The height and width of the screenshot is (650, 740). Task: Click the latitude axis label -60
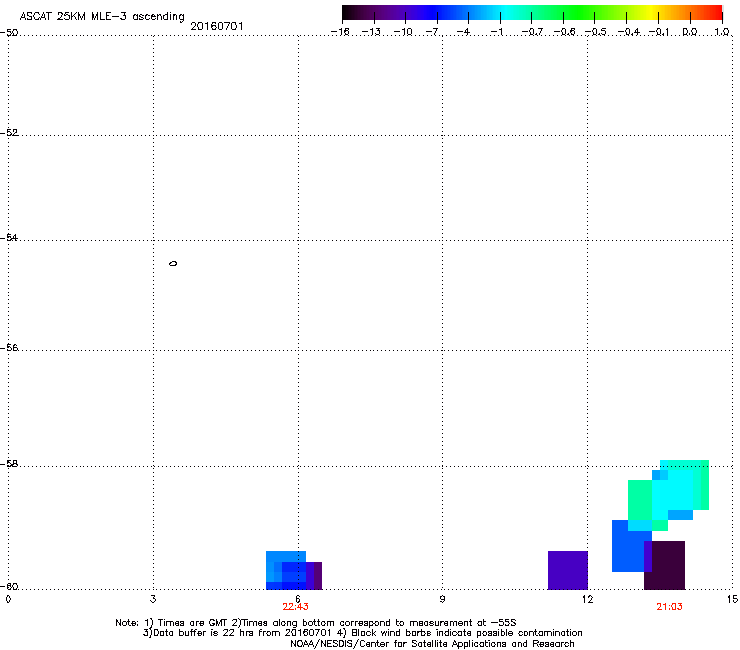pyautogui.click(x=9, y=586)
